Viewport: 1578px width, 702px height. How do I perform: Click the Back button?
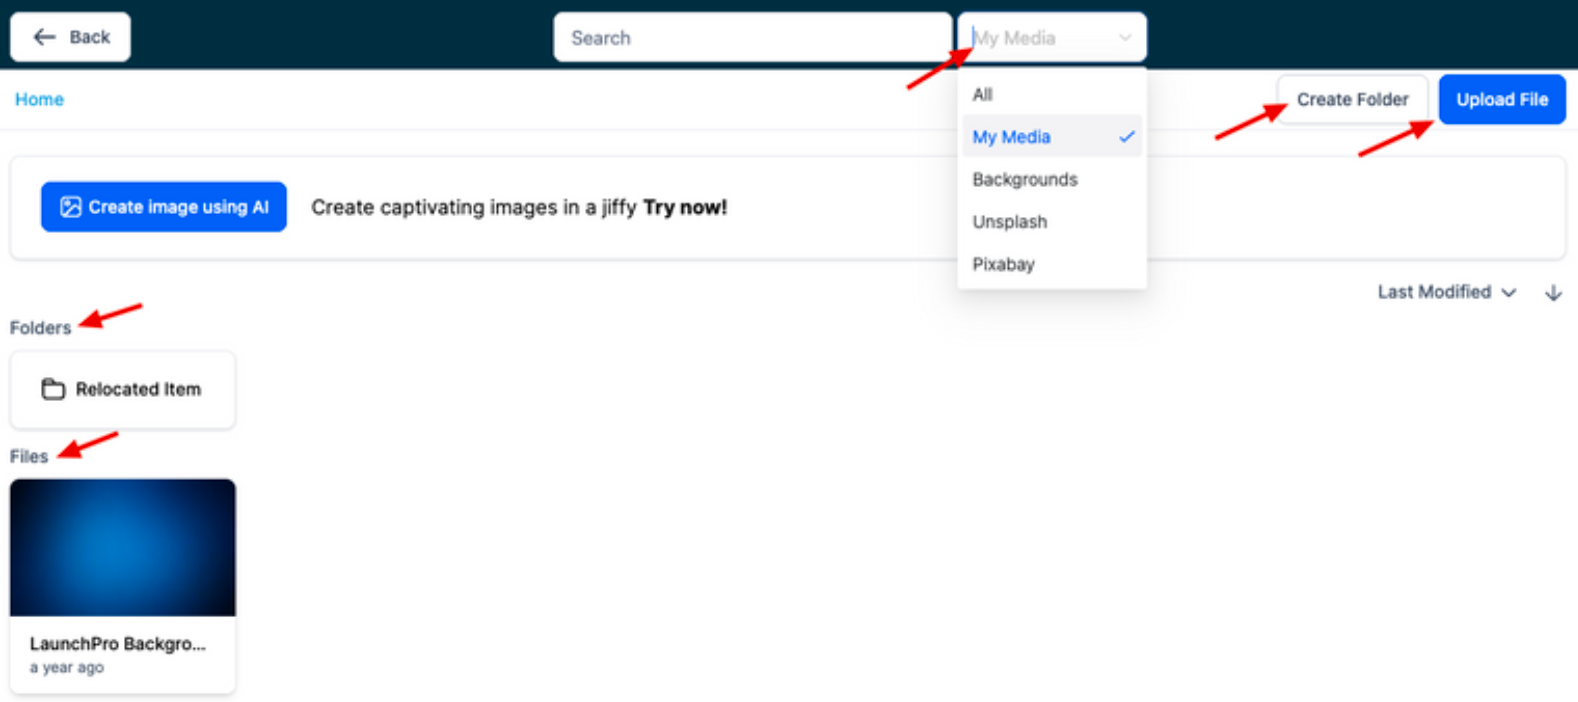click(70, 37)
